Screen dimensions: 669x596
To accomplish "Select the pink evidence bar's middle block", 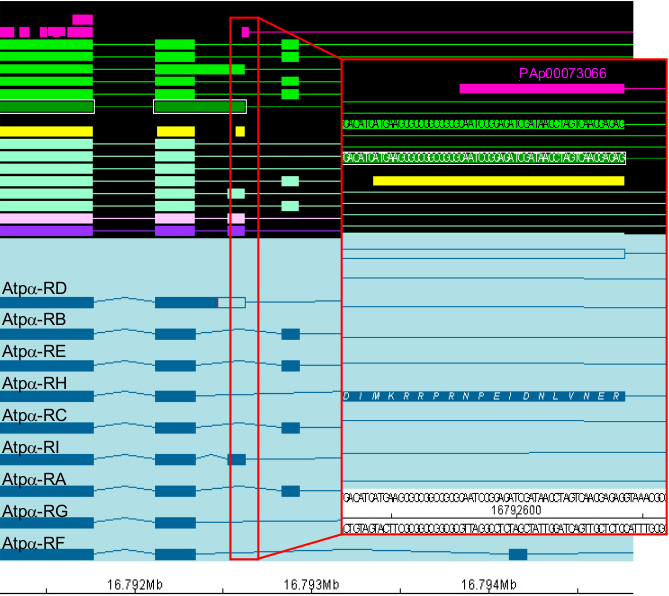I will 175,218.
